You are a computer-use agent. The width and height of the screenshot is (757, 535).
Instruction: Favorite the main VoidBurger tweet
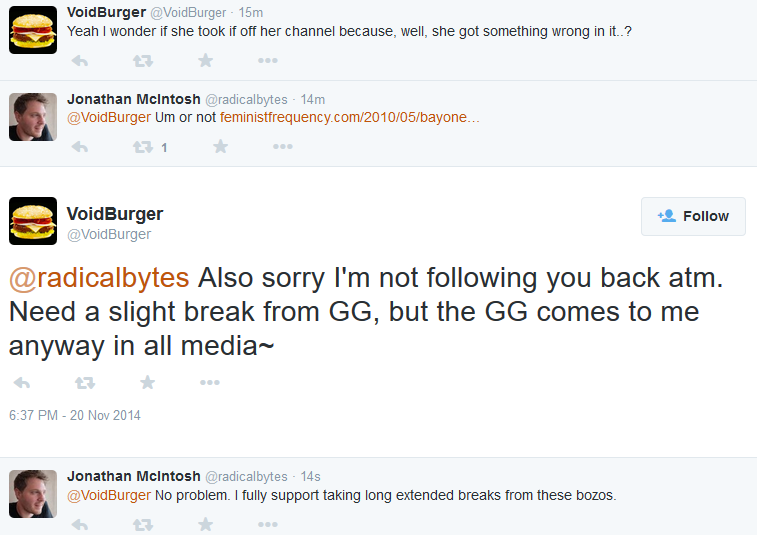pos(147,382)
